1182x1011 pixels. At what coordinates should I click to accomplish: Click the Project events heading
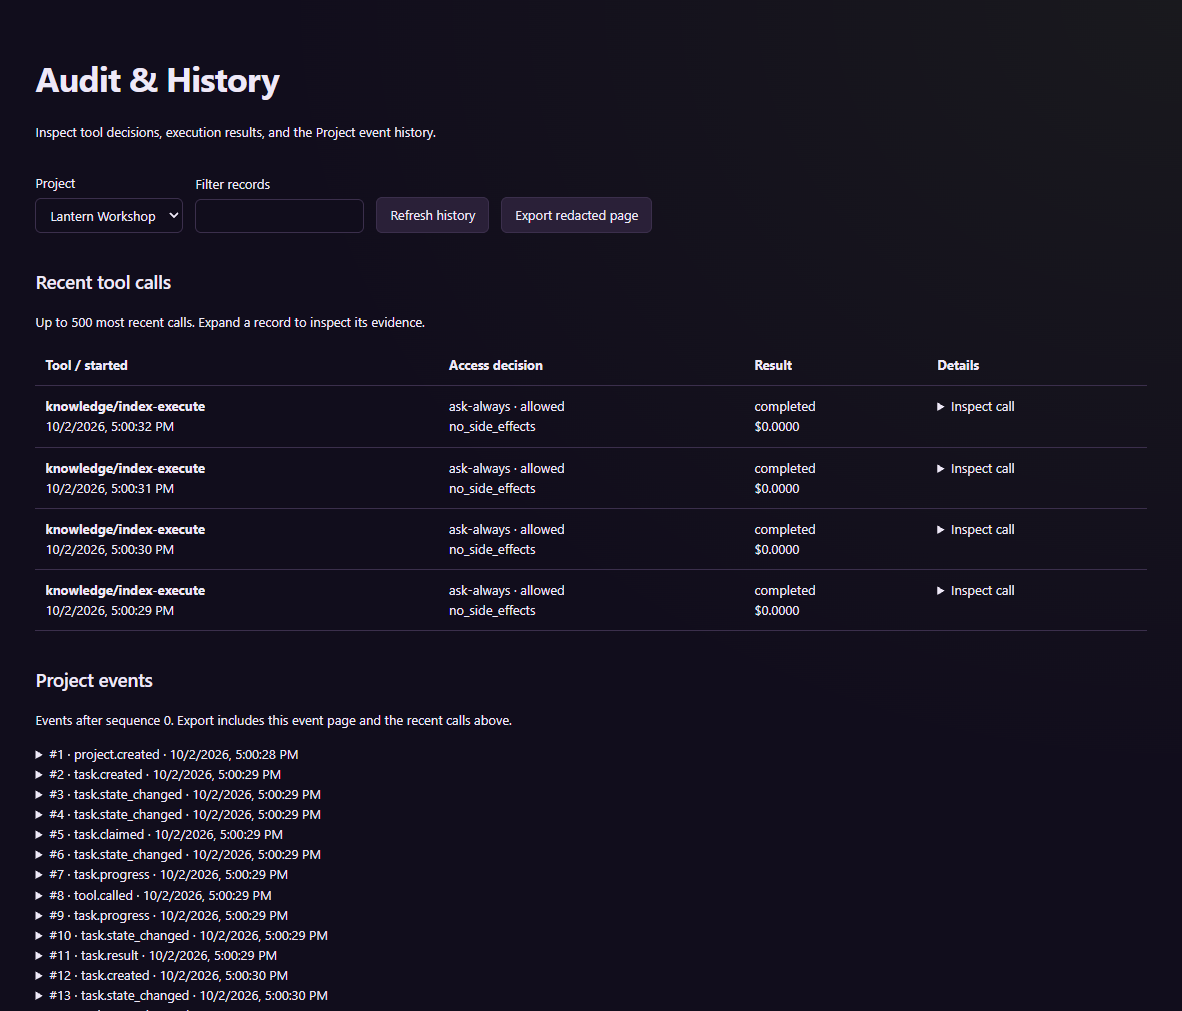tap(94, 681)
